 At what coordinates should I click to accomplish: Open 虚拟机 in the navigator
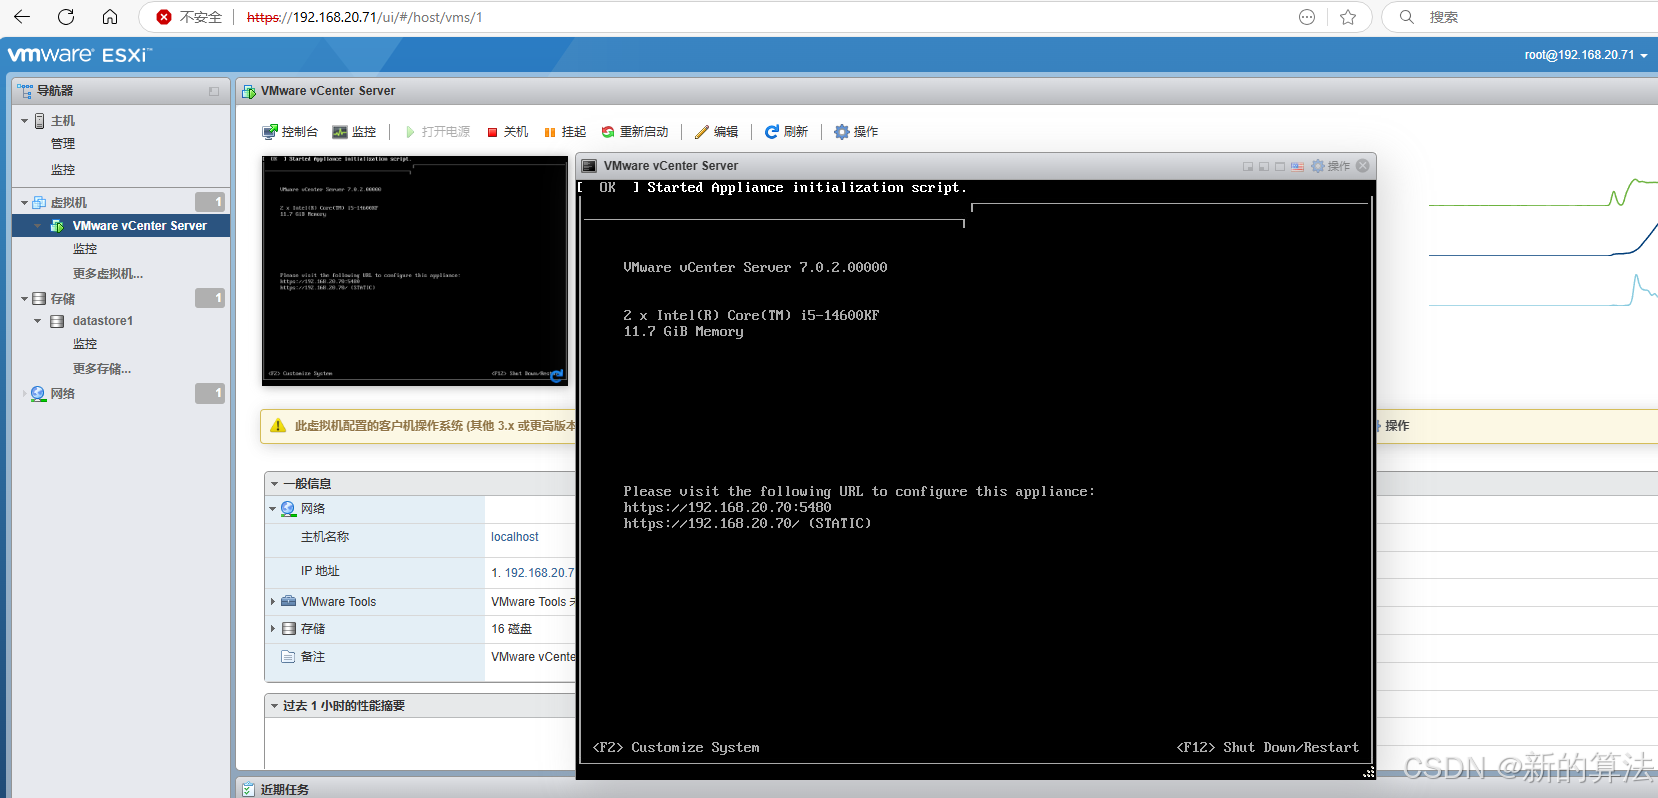(x=69, y=203)
